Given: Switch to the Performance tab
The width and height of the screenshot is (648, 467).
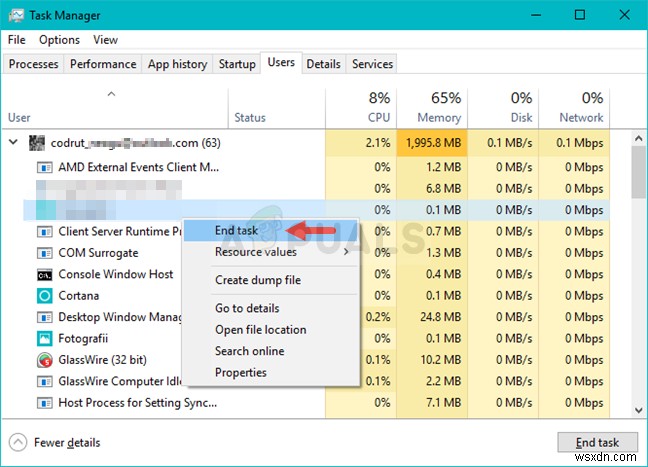Looking at the screenshot, I should tap(103, 64).
